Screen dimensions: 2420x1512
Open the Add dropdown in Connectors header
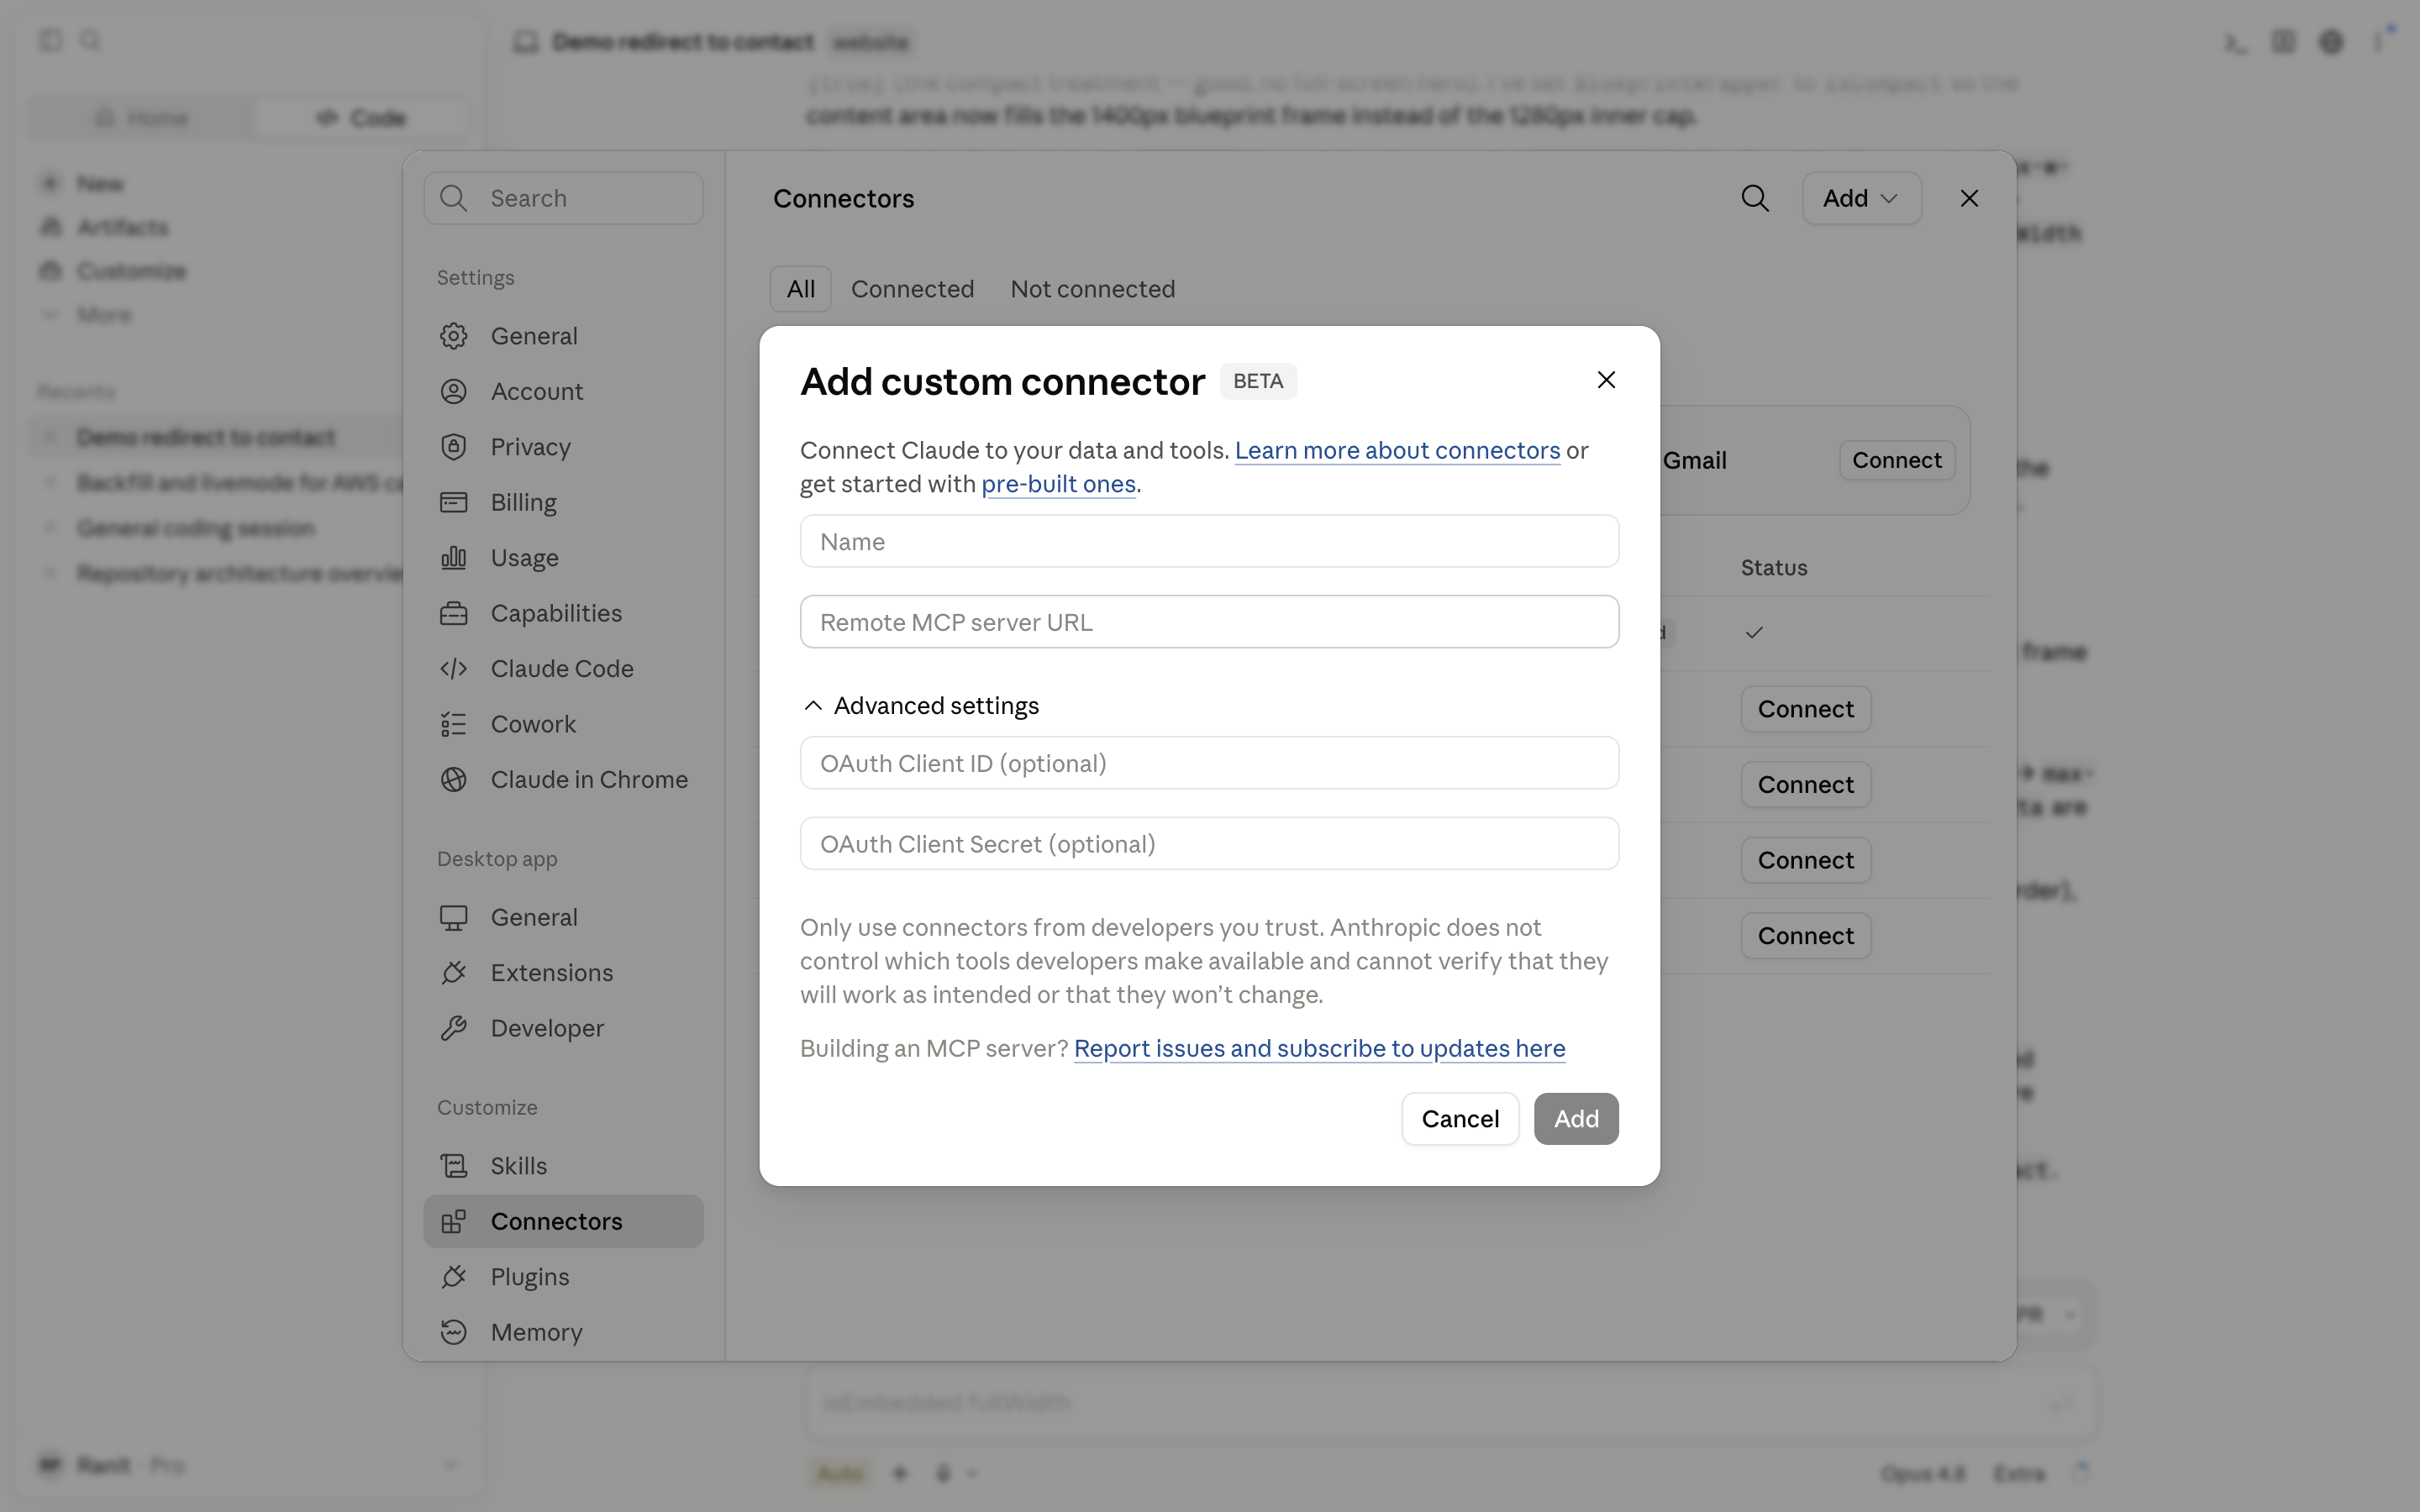click(1861, 198)
